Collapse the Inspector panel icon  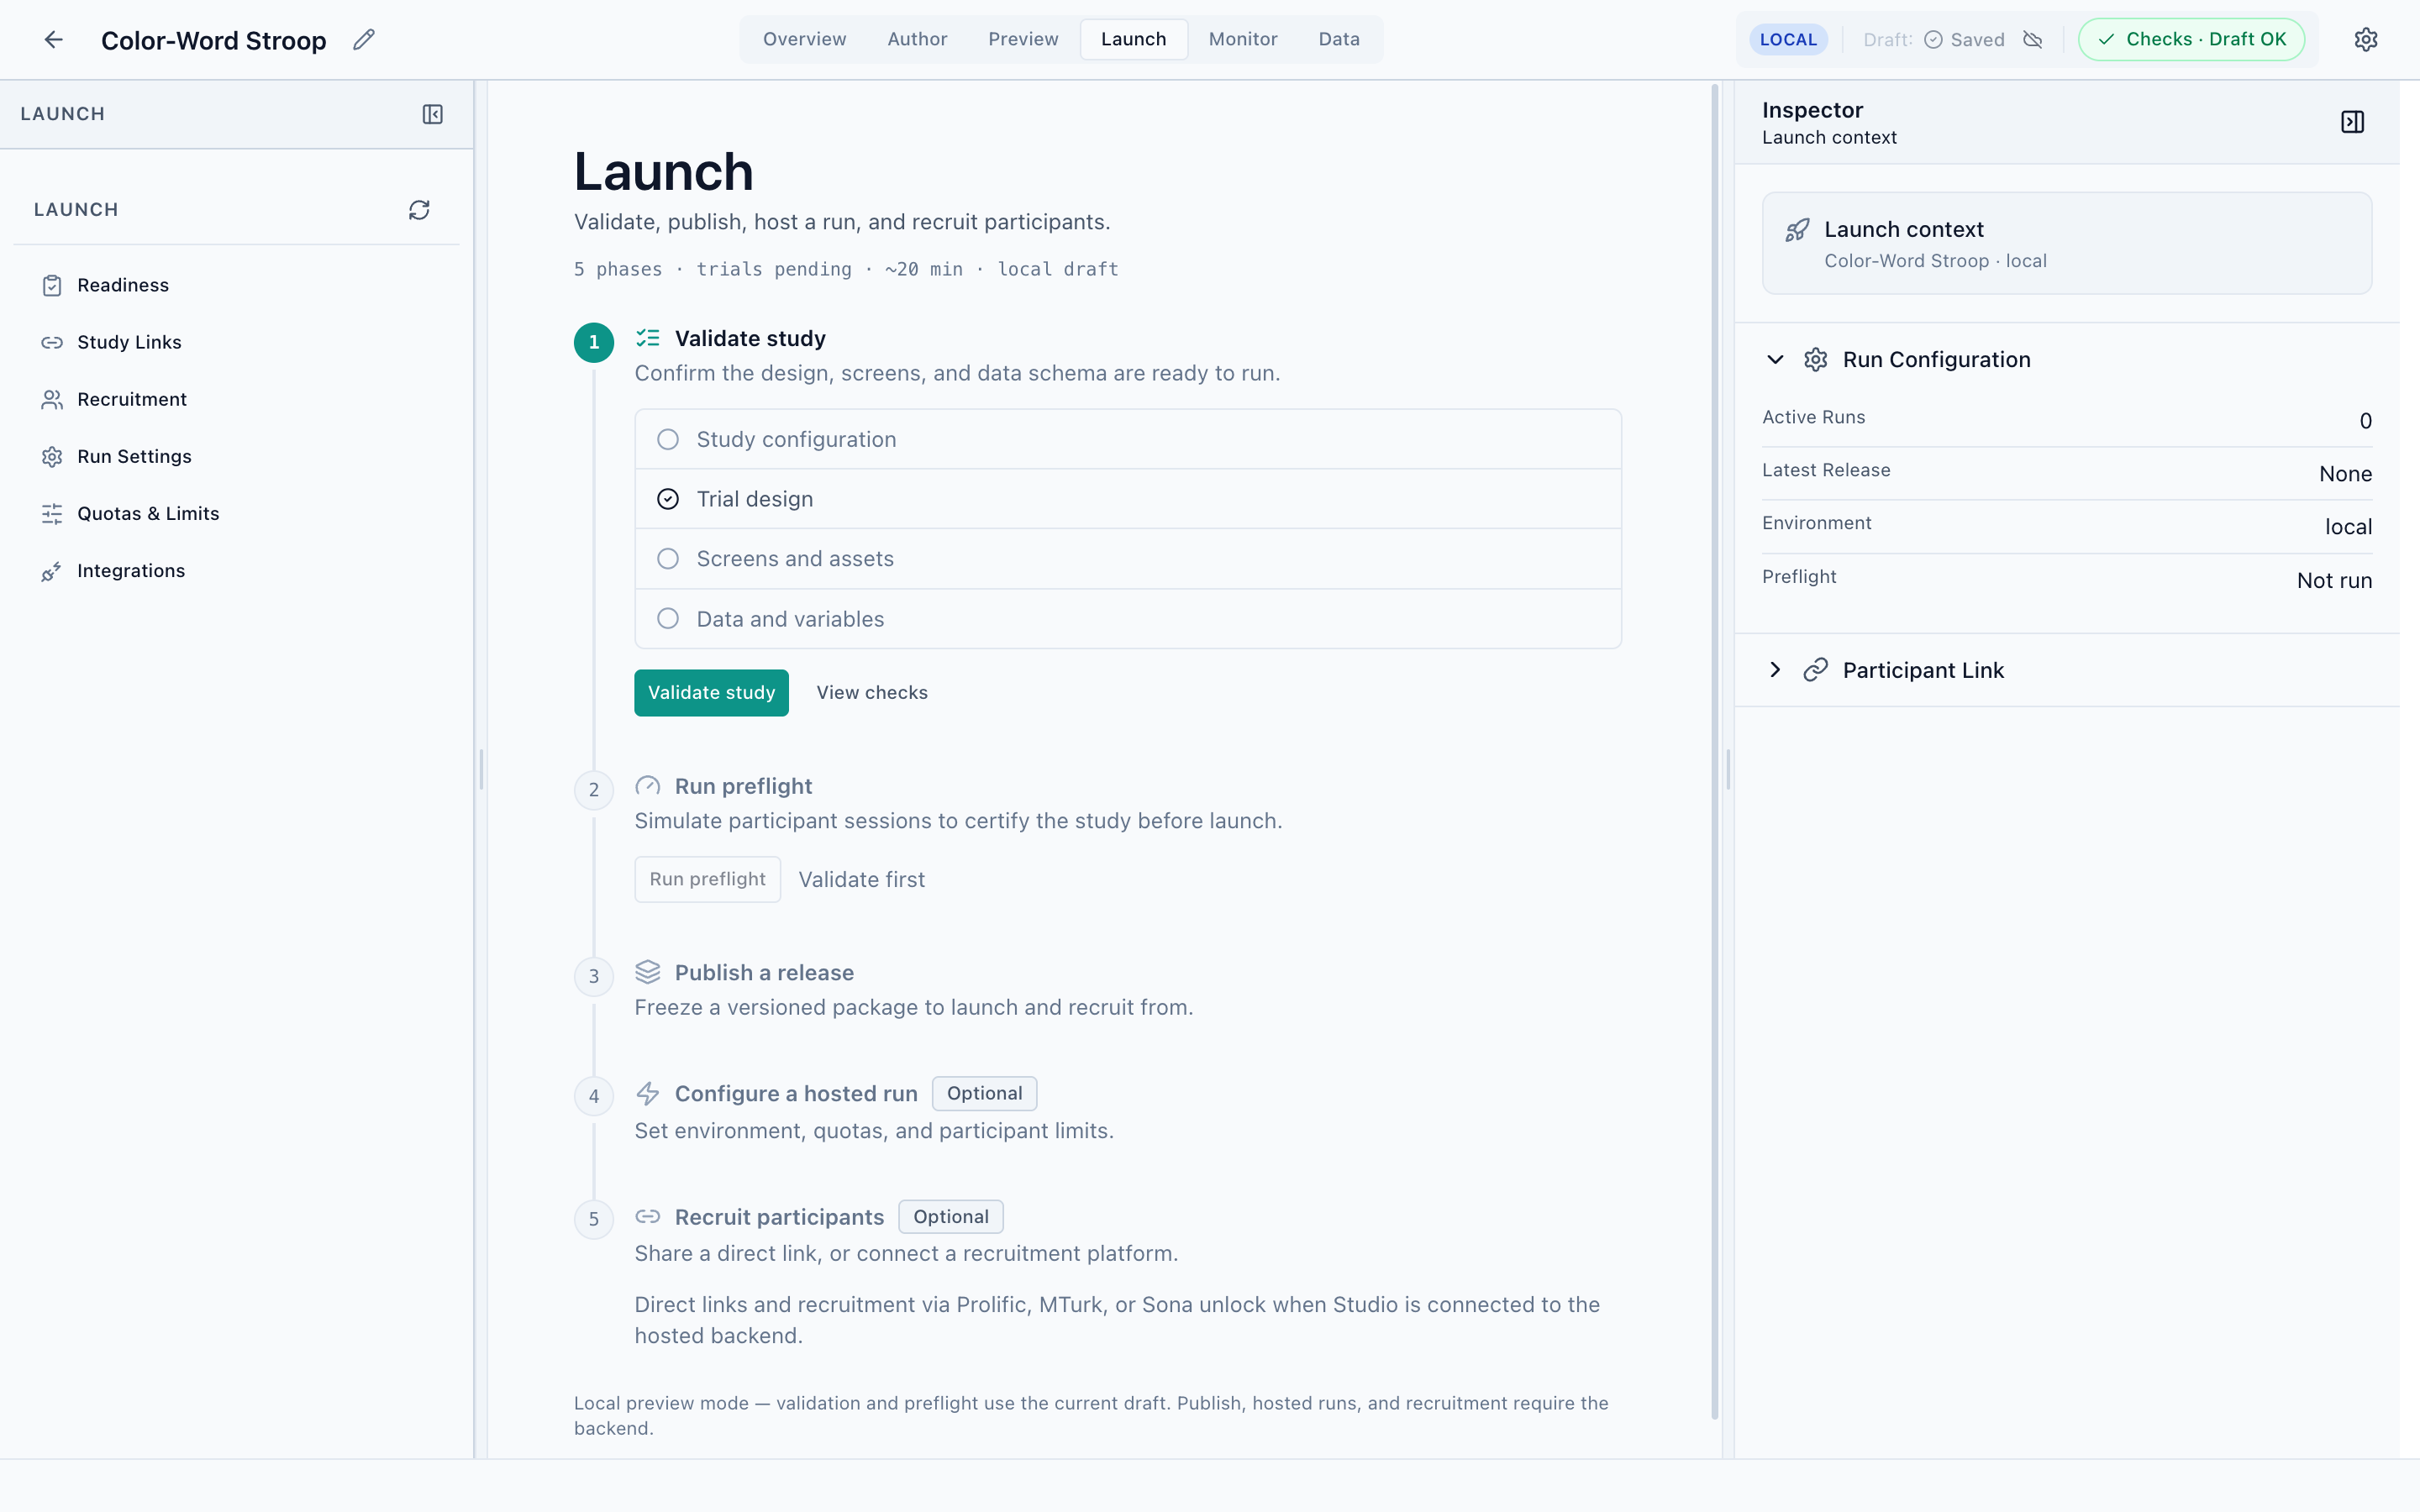(2352, 122)
